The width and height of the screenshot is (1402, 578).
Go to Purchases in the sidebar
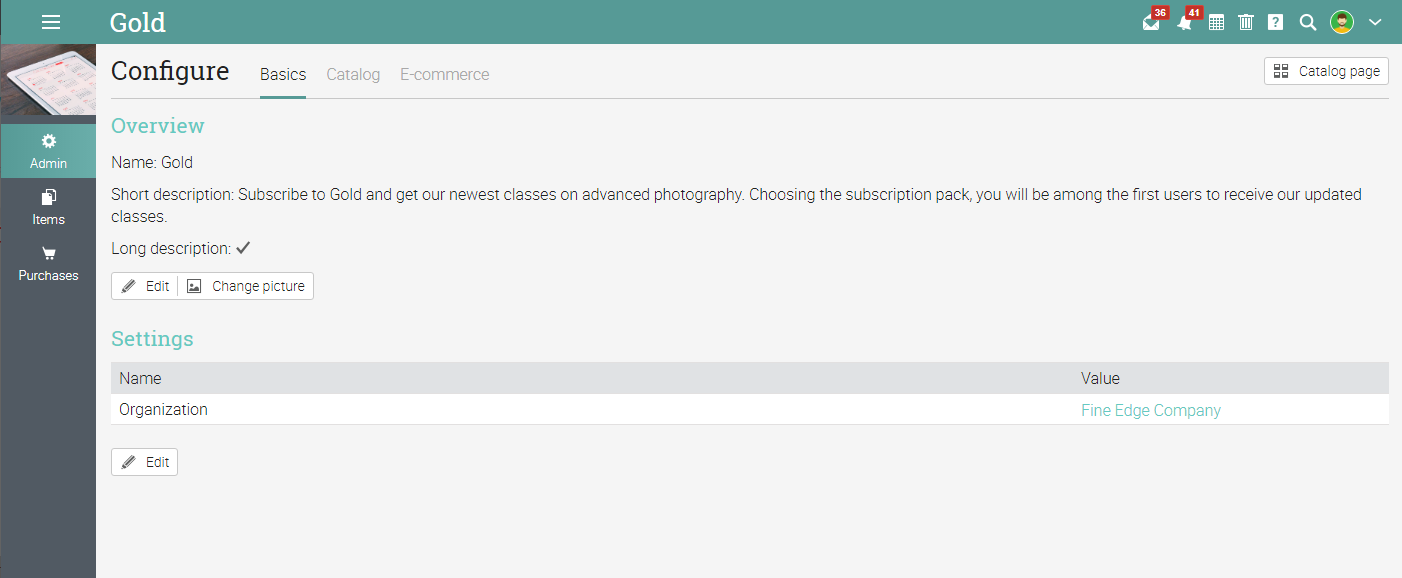pos(48,263)
